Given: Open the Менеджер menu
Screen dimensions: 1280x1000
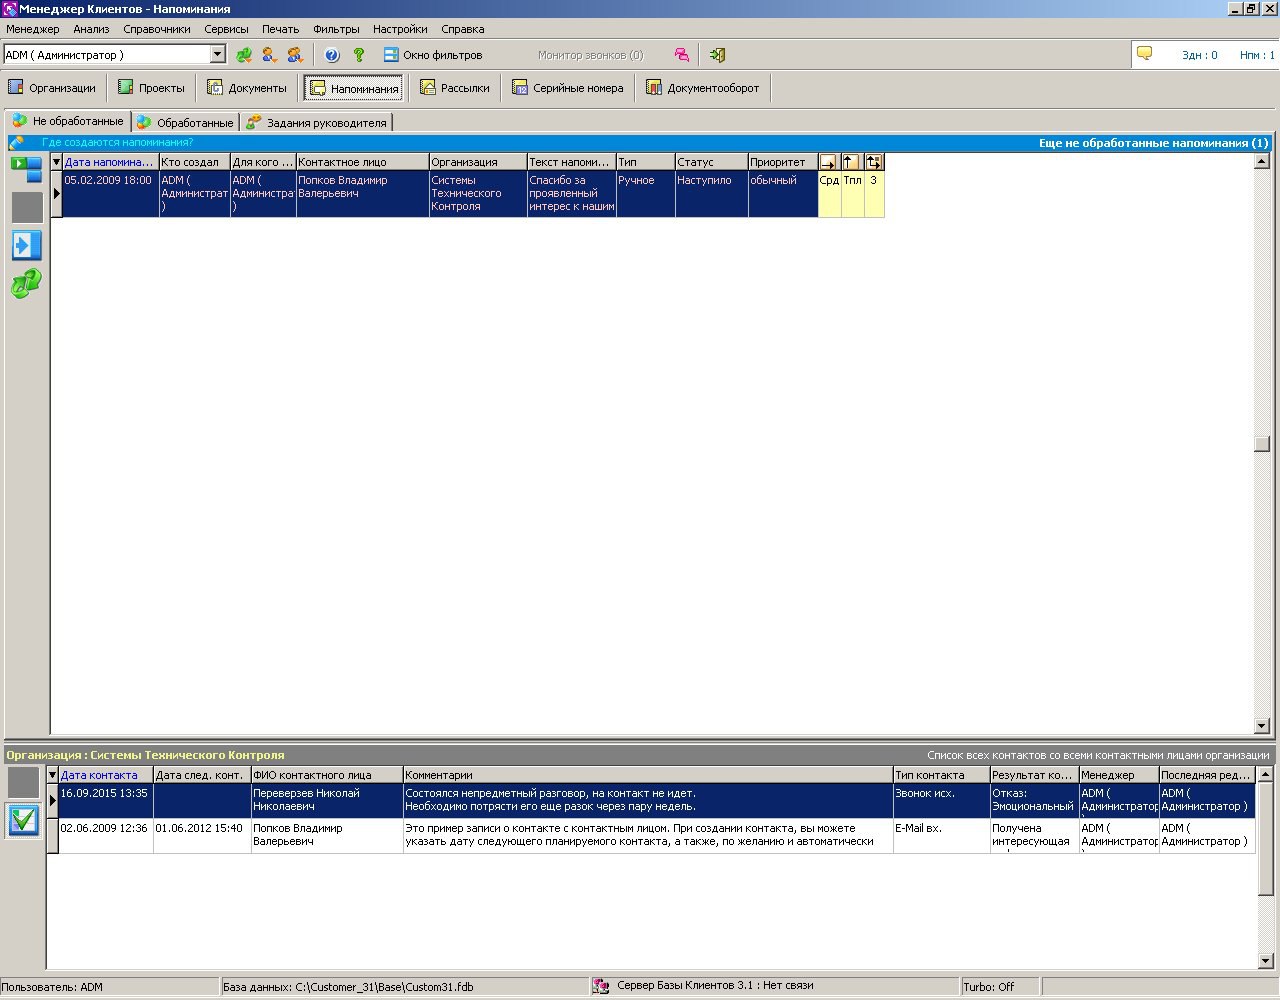Looking at the screenshot, I should 33,29.
